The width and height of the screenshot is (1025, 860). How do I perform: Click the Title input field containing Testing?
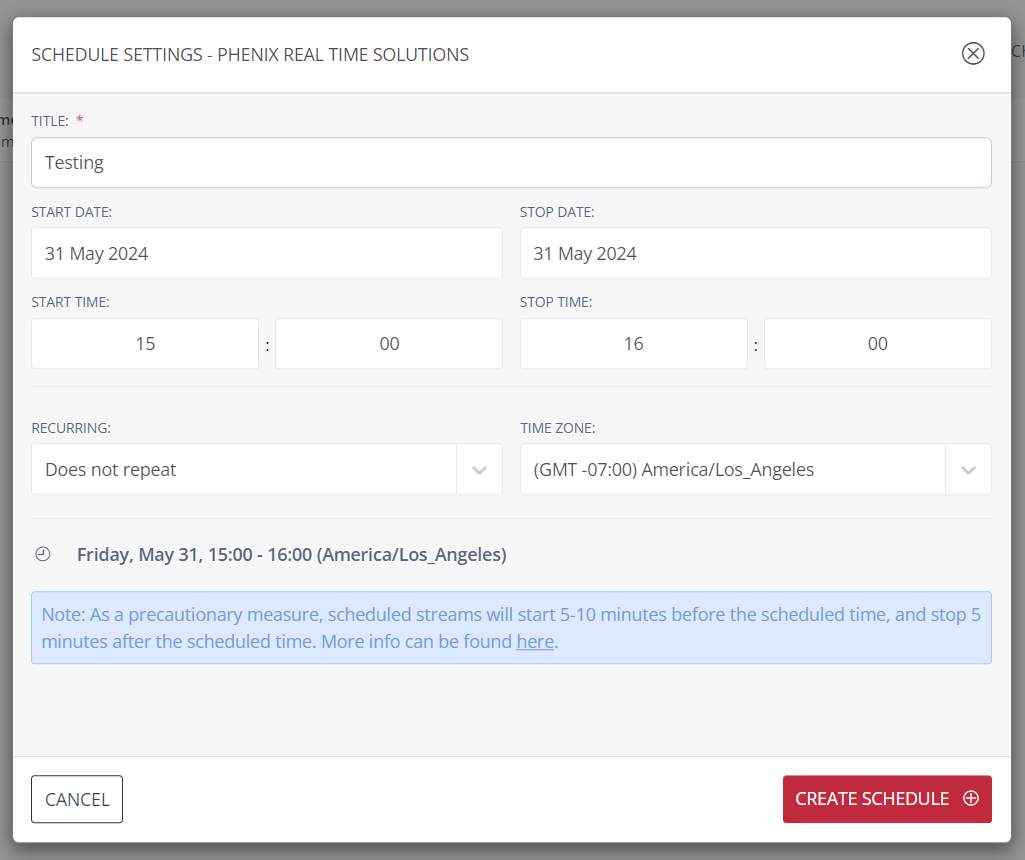511,163
